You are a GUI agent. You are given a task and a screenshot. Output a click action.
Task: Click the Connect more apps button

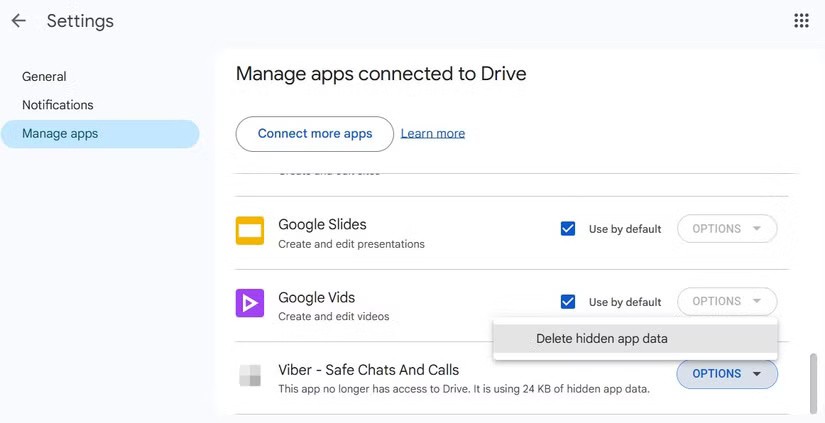(x=315, y=134)
